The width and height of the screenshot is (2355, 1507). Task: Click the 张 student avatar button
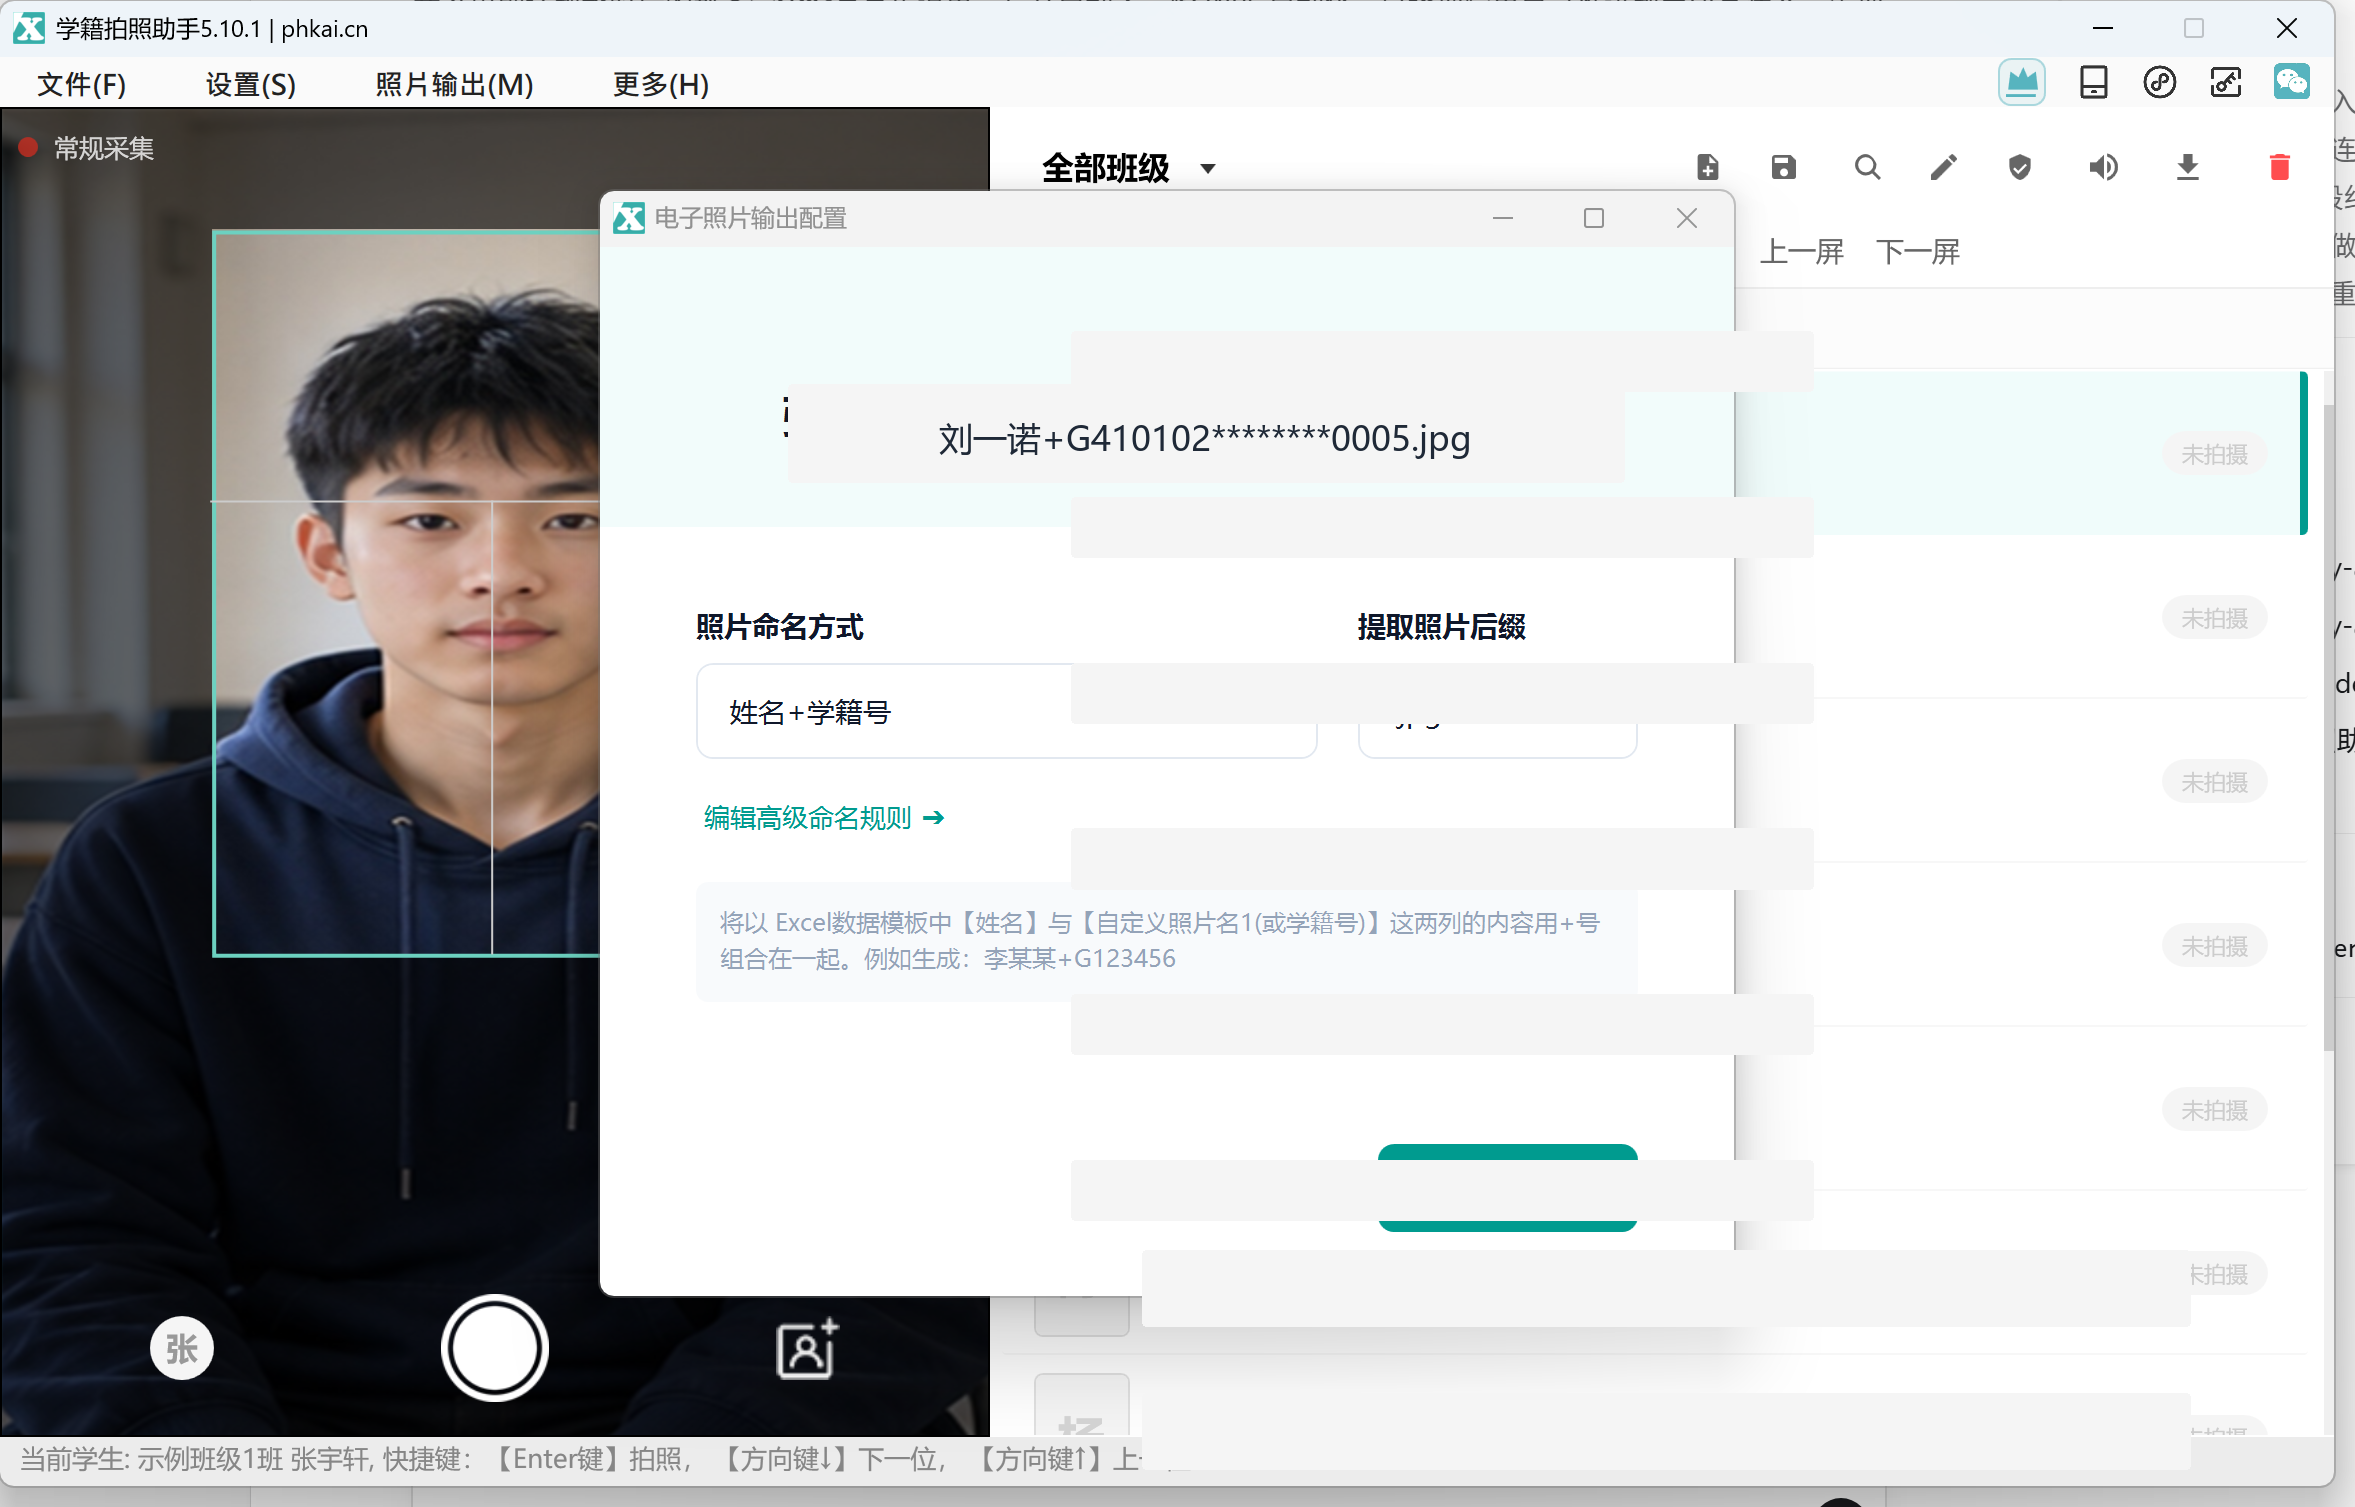181,1348
